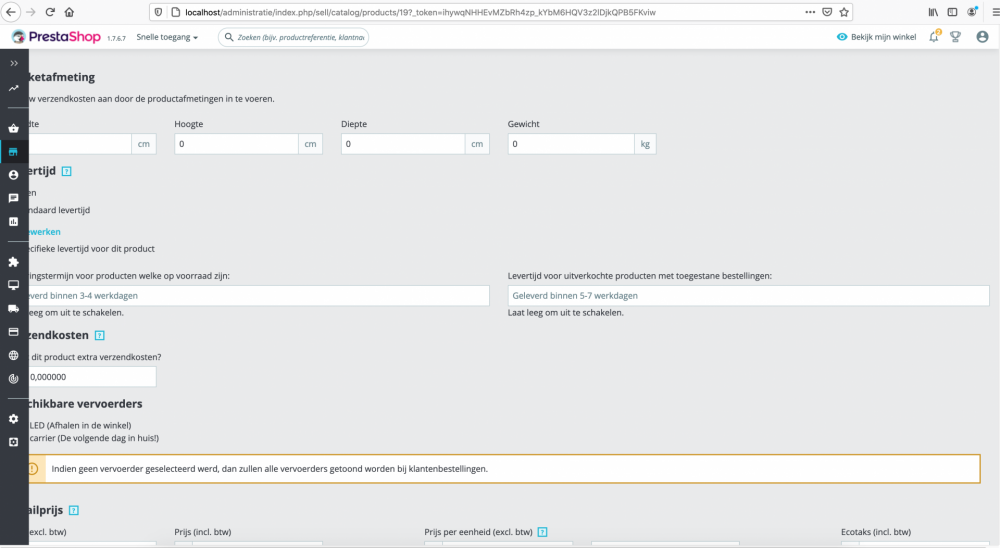Open the employee profile avatar icon

click(x=982, y=37)
